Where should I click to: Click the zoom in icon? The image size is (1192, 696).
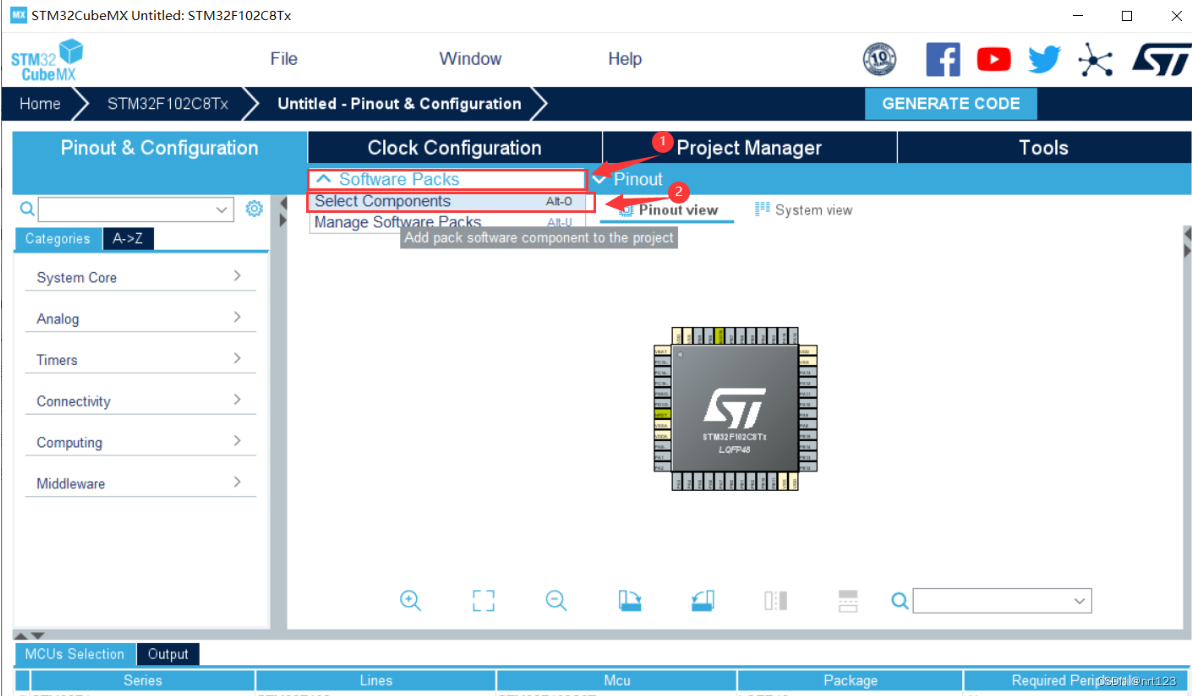pos(411,600)
